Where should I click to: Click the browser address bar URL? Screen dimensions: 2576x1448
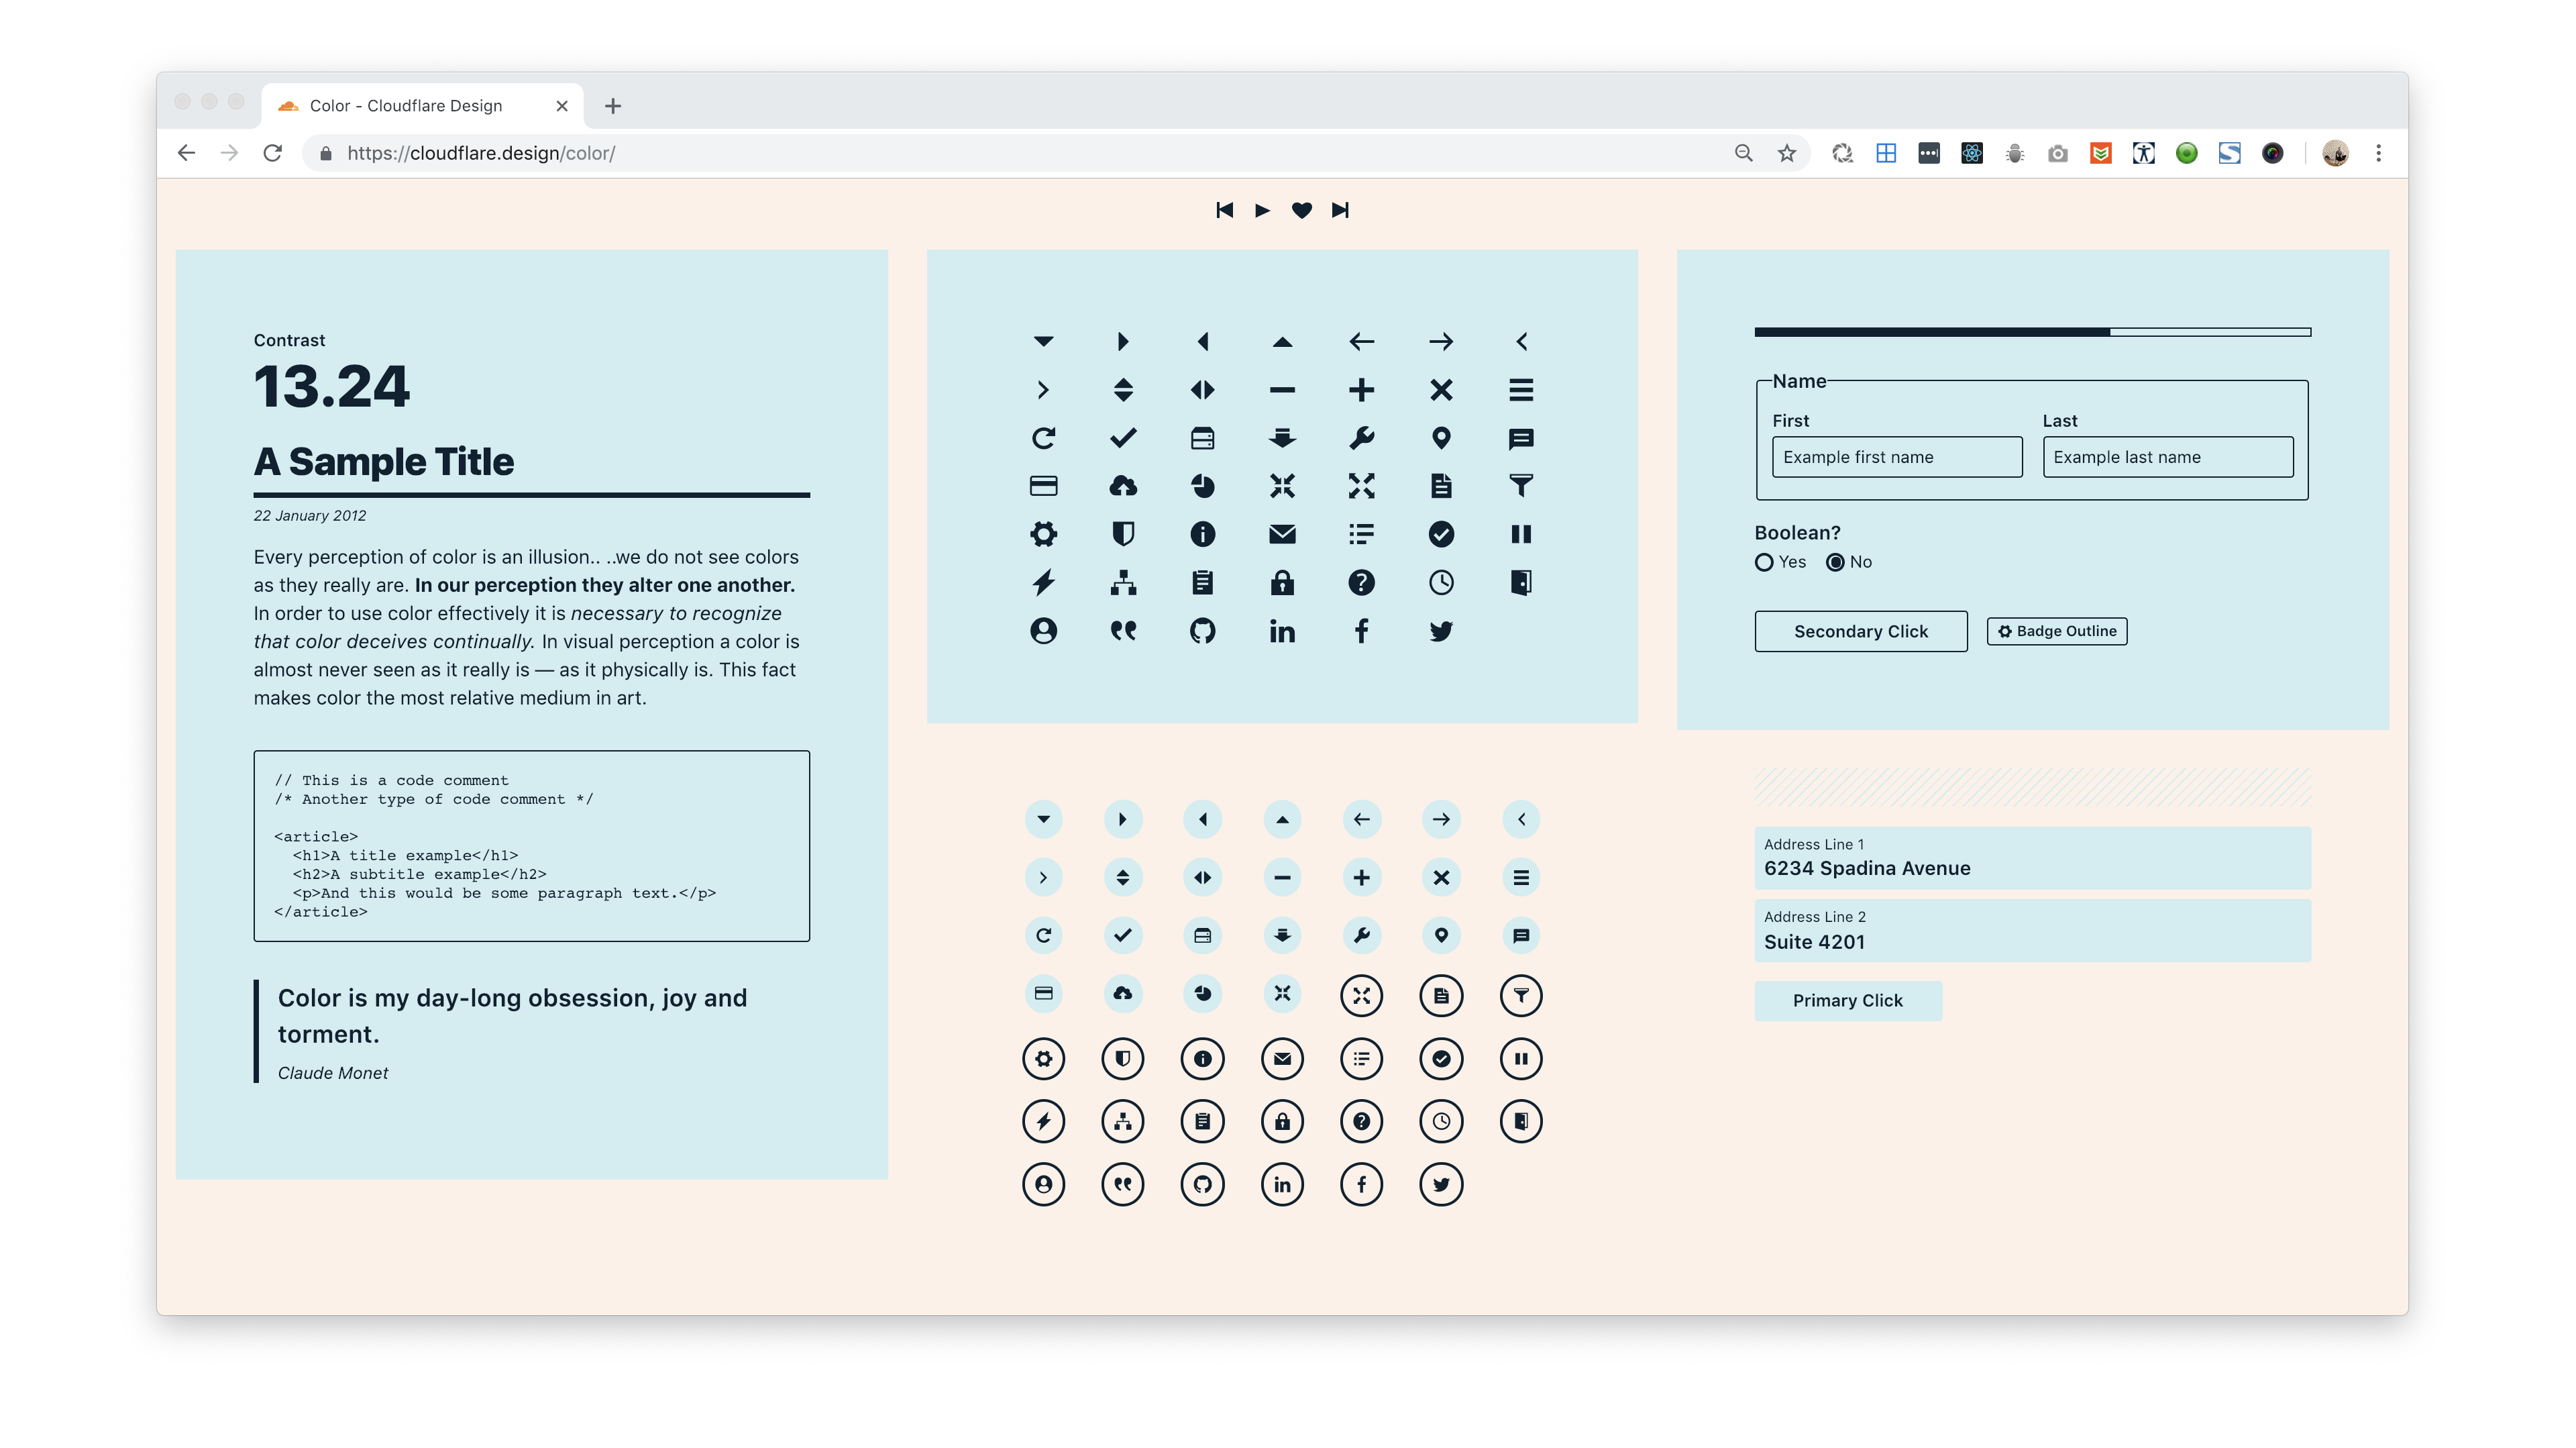(481, 153)
